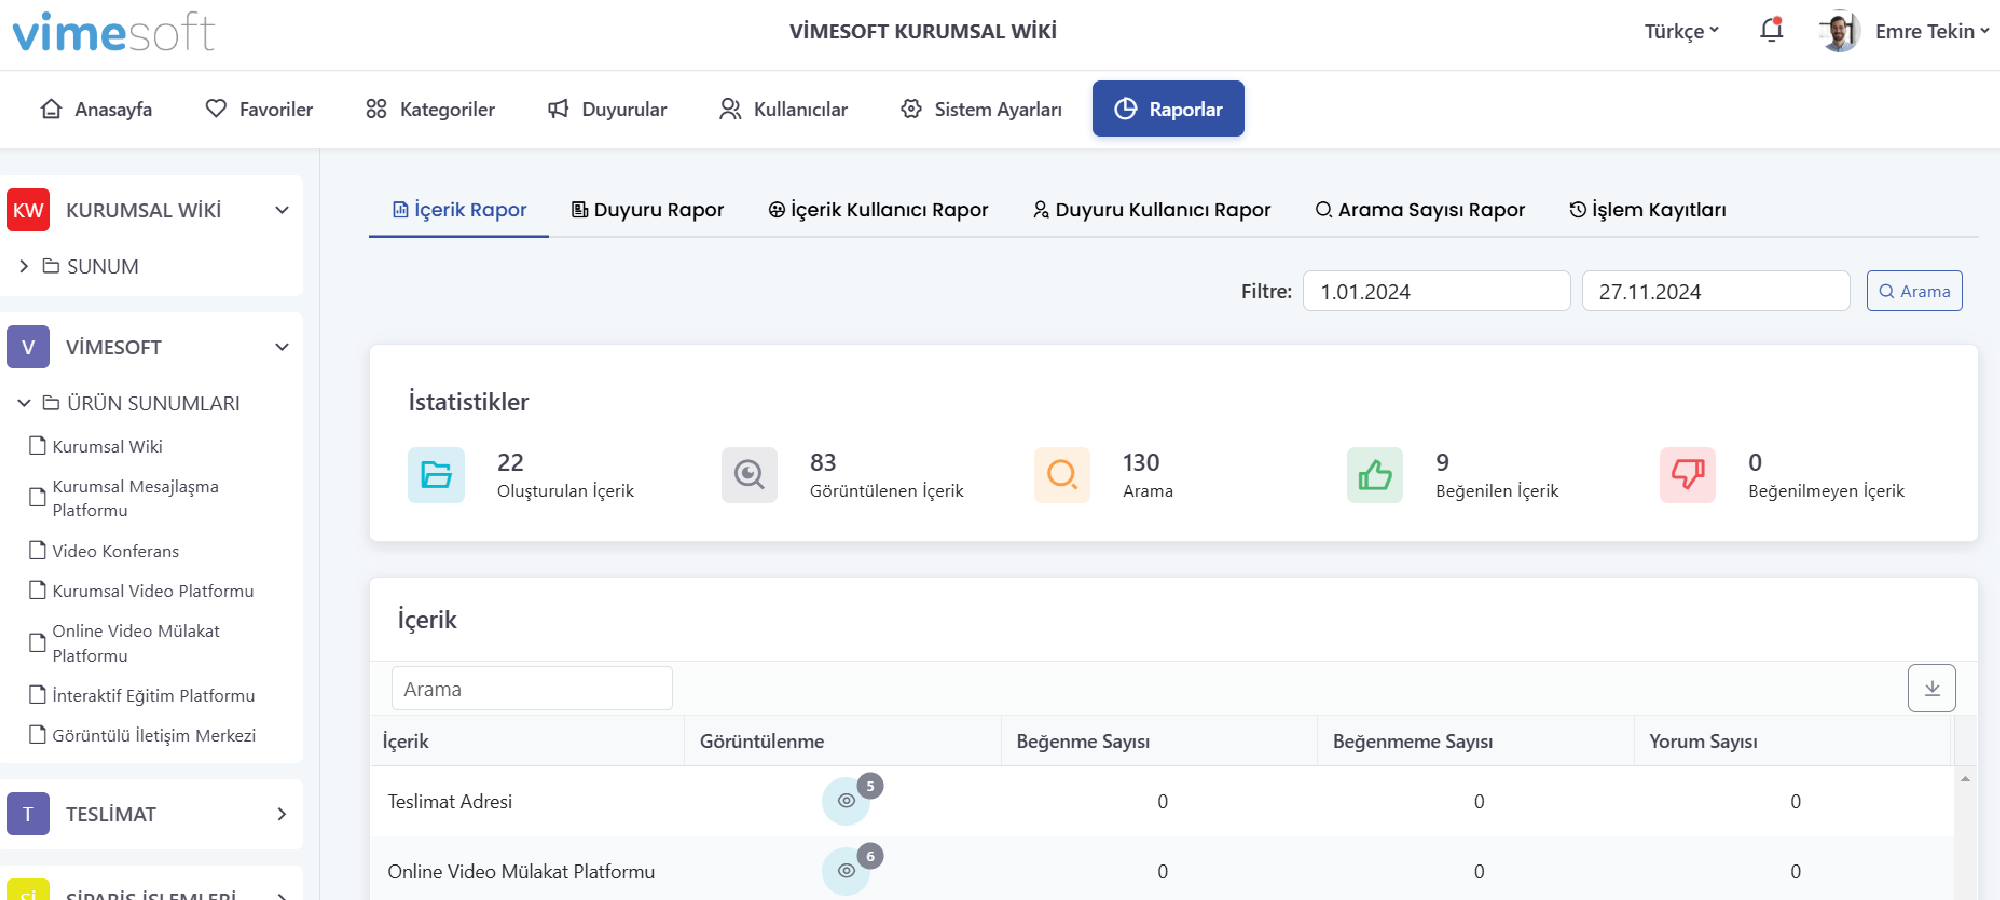Switch to Duyuru Rapor tab

(648, 209)
